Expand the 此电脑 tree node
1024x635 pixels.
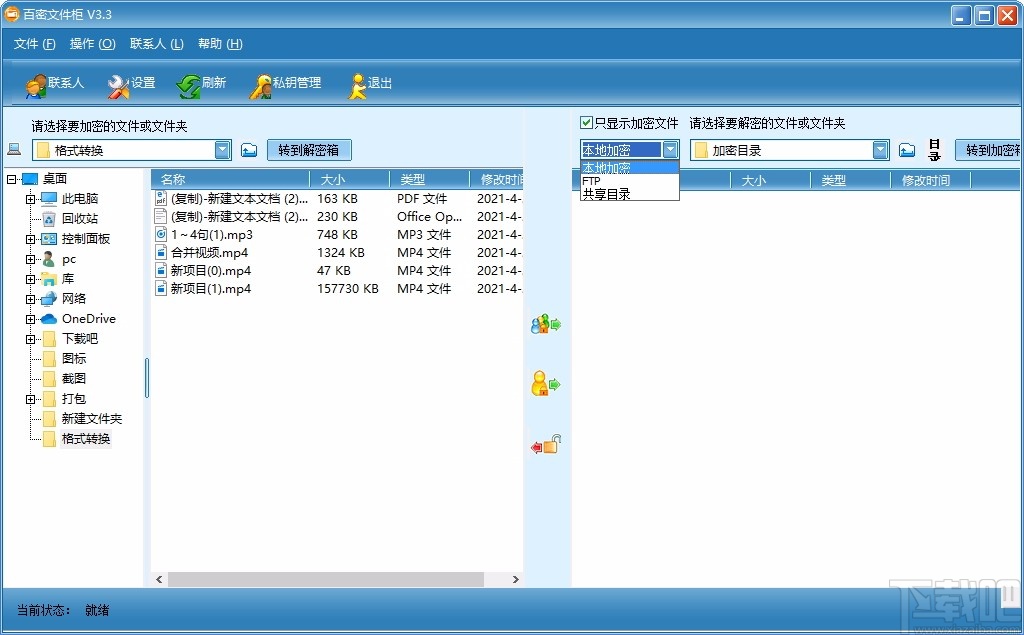point(30,198)
